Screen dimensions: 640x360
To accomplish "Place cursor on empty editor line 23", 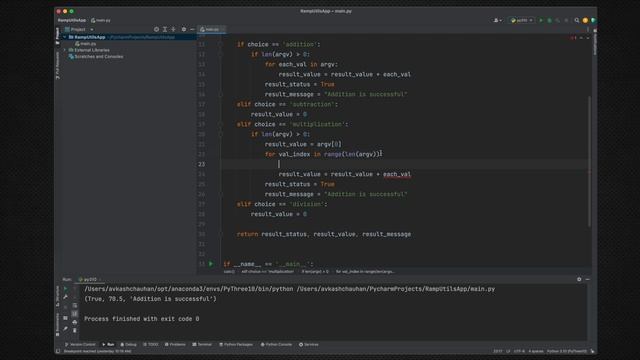I will (x=404, y=164).
